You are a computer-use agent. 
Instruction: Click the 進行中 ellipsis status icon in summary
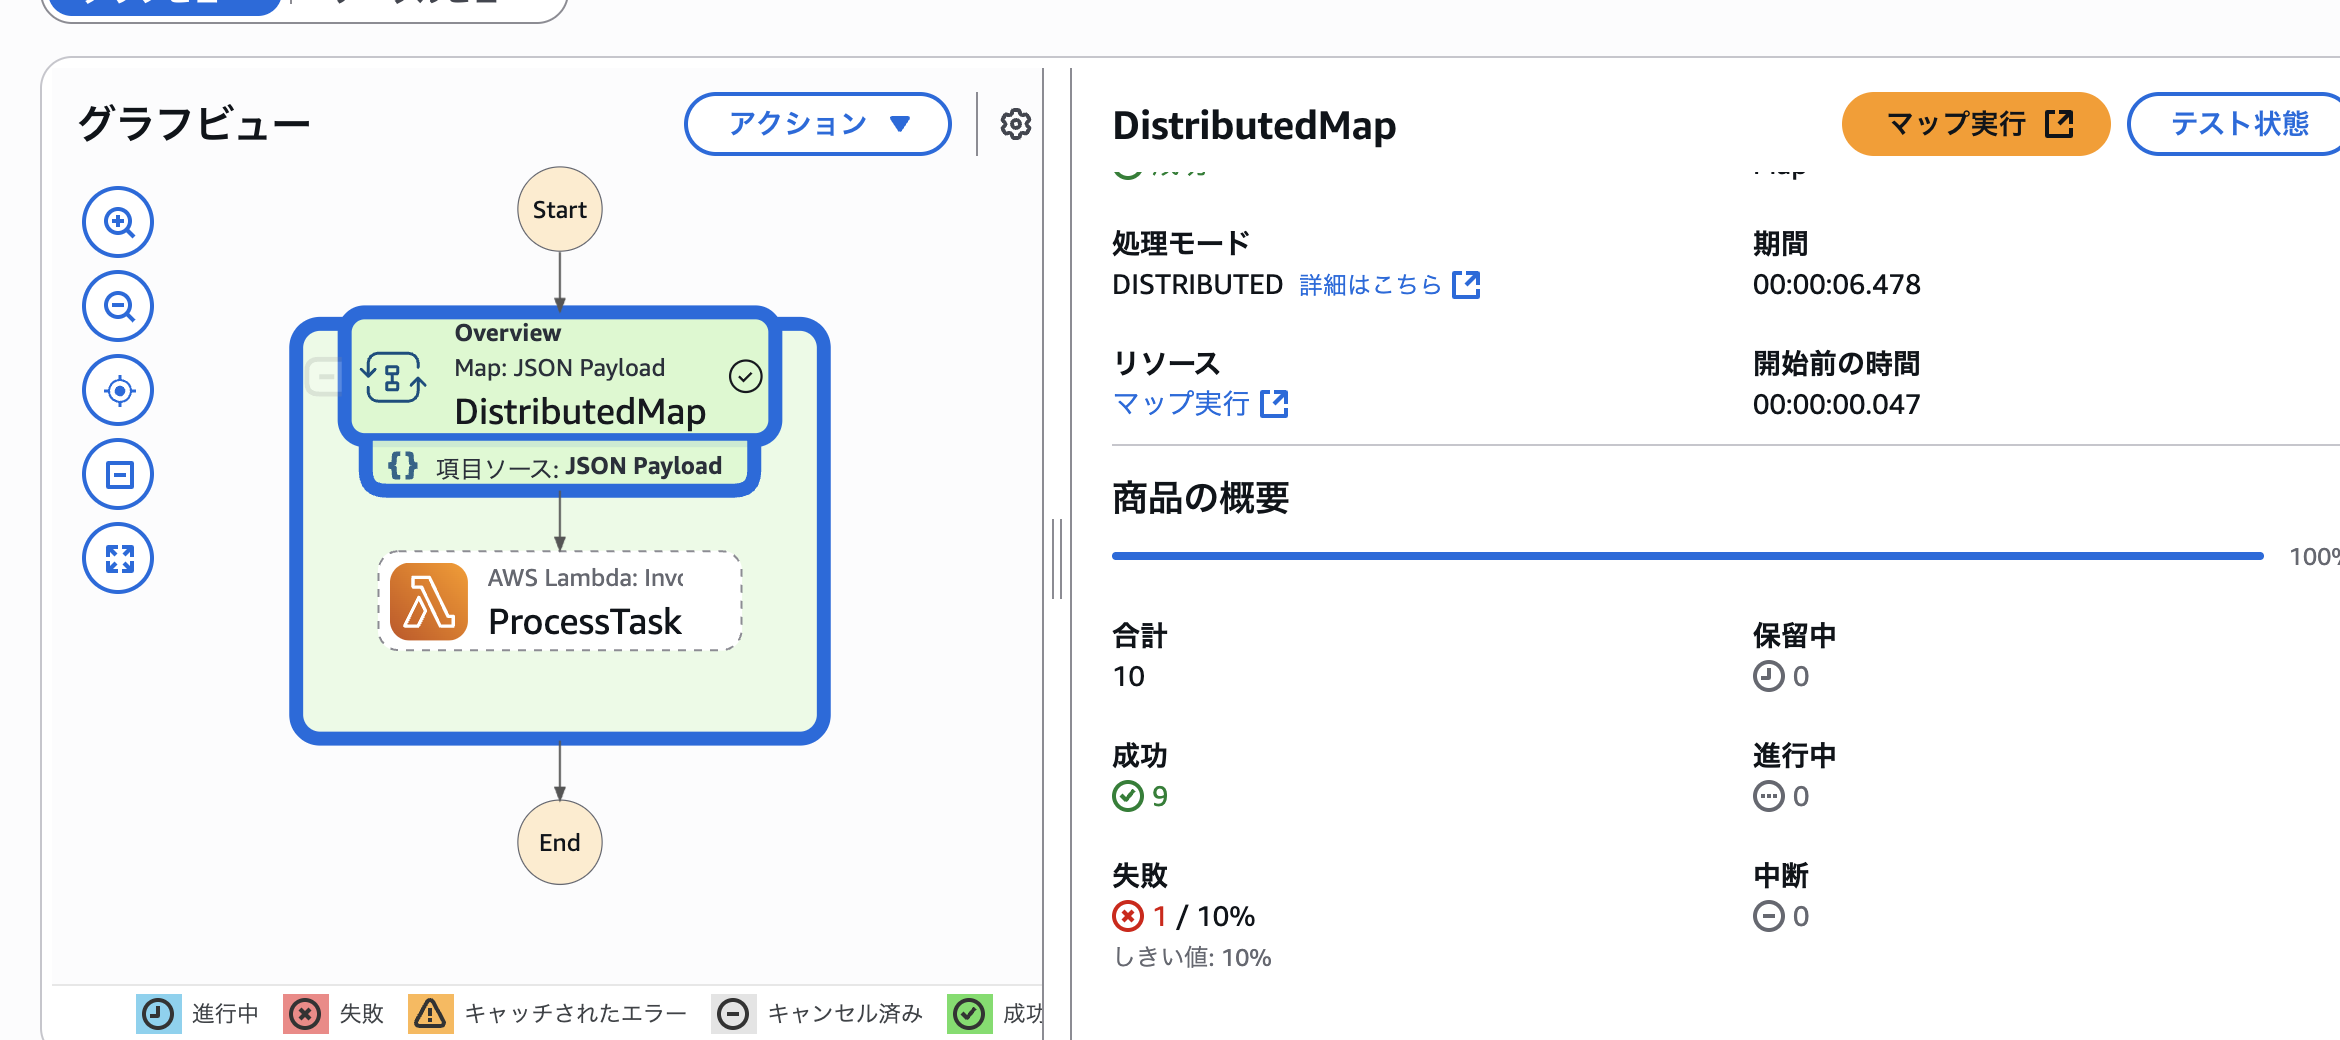pos(1768,797)
